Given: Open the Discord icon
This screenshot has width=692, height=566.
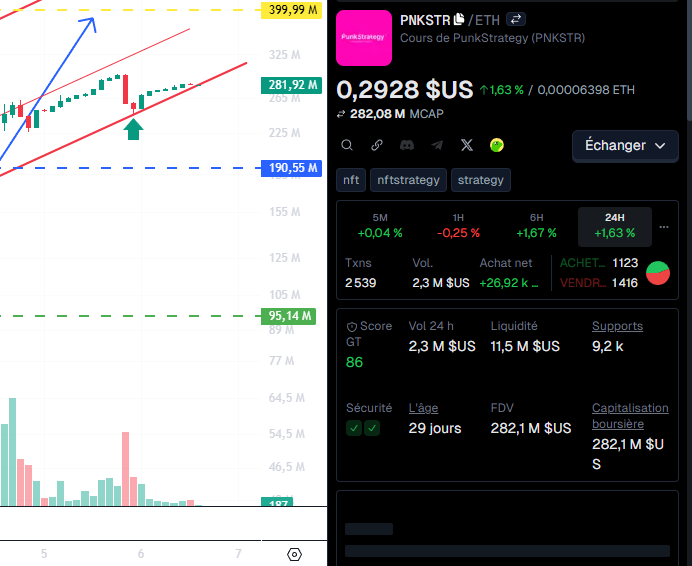Looking at the screenshot, I should coord(407,145).
